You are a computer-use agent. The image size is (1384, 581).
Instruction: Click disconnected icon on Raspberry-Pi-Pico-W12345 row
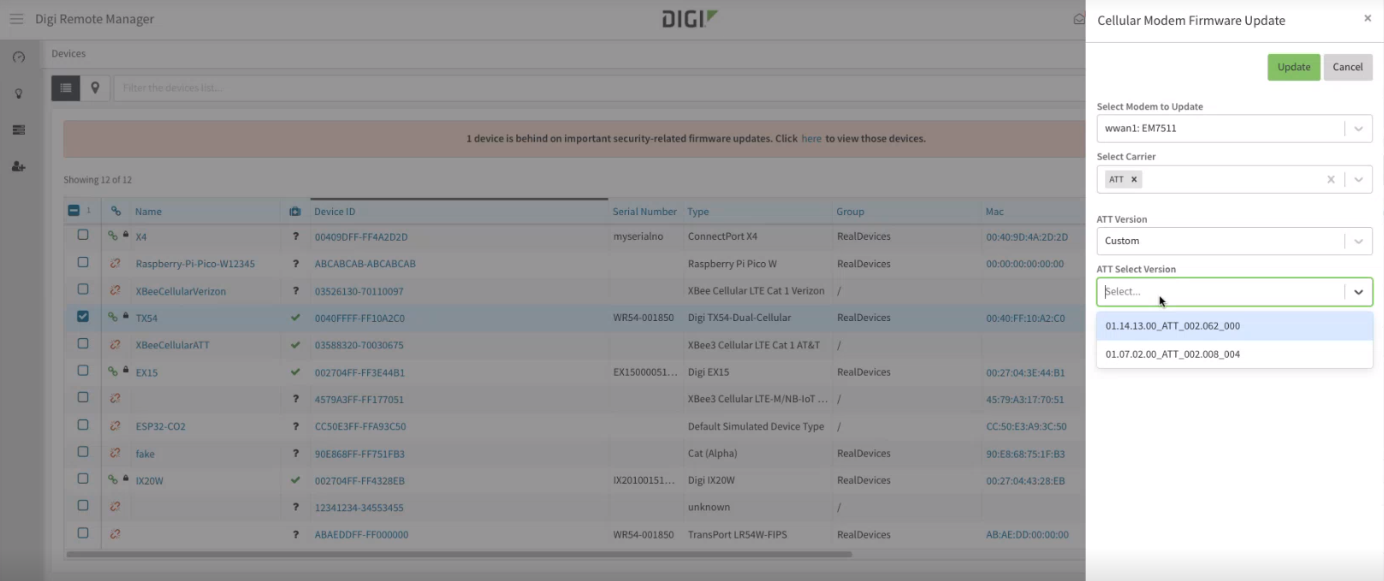point(115,263)
